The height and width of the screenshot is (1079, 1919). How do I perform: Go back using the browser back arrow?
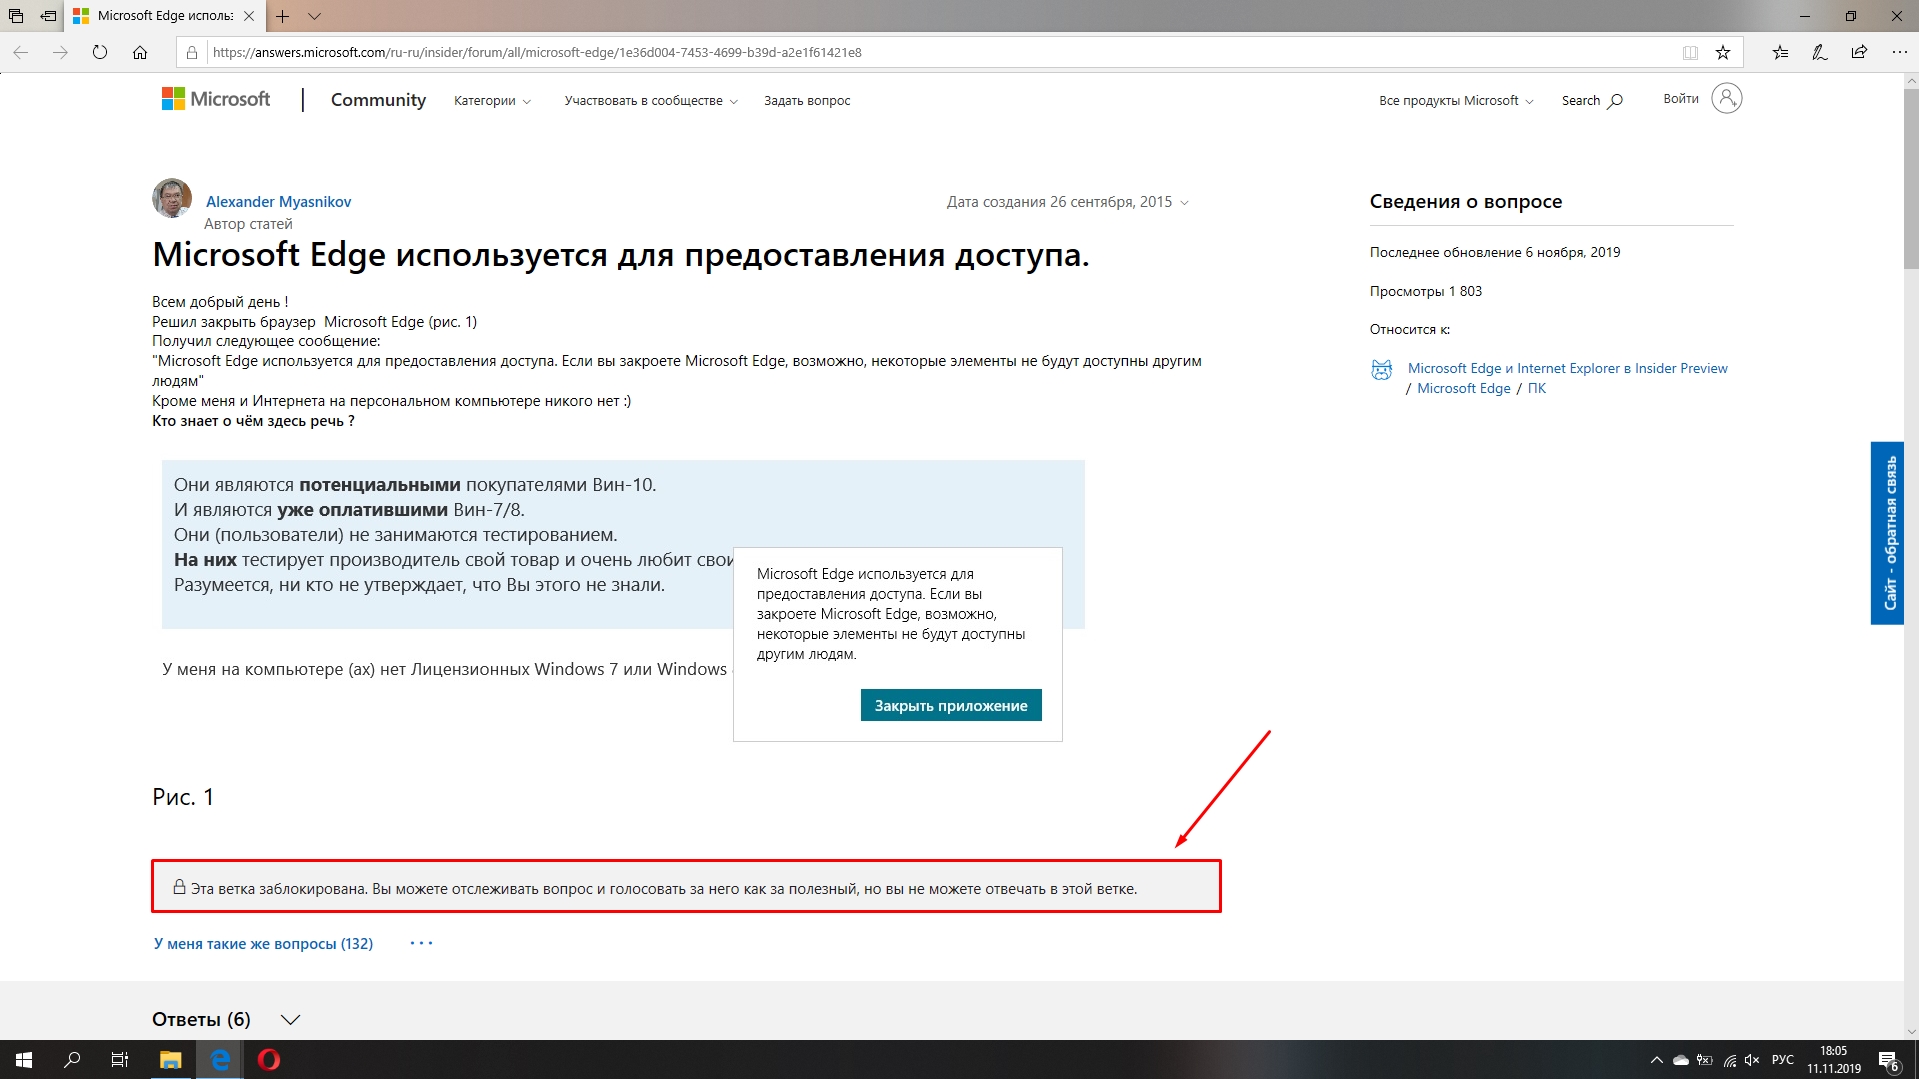(x=21, y=52)
